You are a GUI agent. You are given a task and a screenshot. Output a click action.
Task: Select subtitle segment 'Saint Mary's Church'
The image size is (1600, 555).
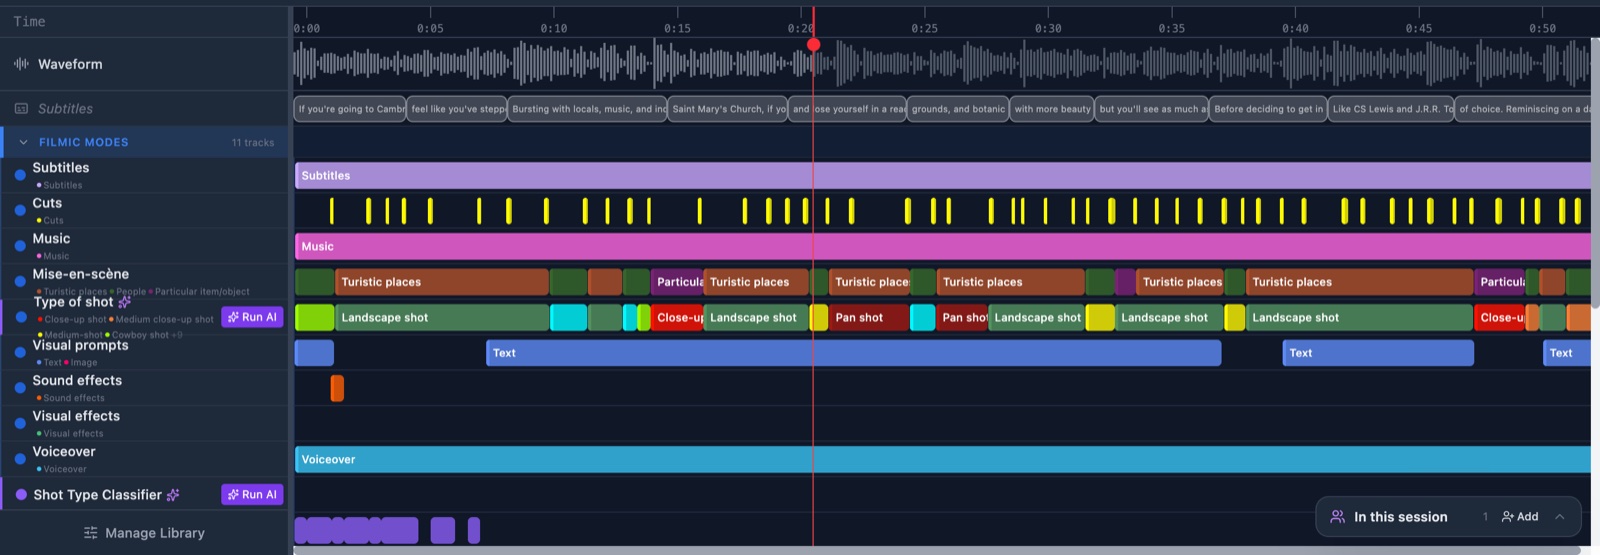point(728,109)
